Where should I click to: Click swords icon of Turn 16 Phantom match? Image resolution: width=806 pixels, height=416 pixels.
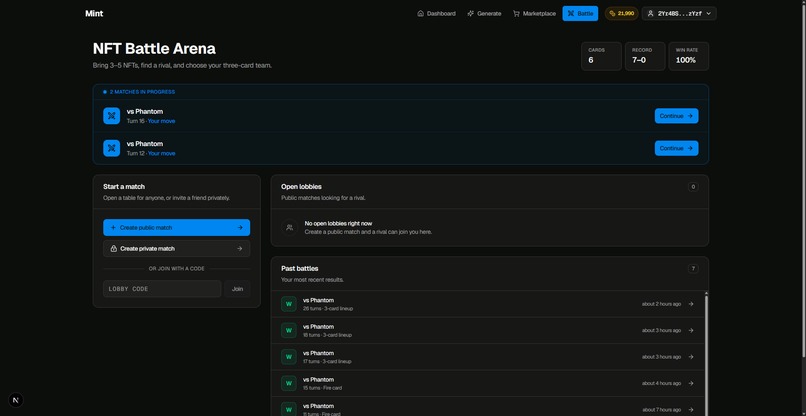(112, 116)
